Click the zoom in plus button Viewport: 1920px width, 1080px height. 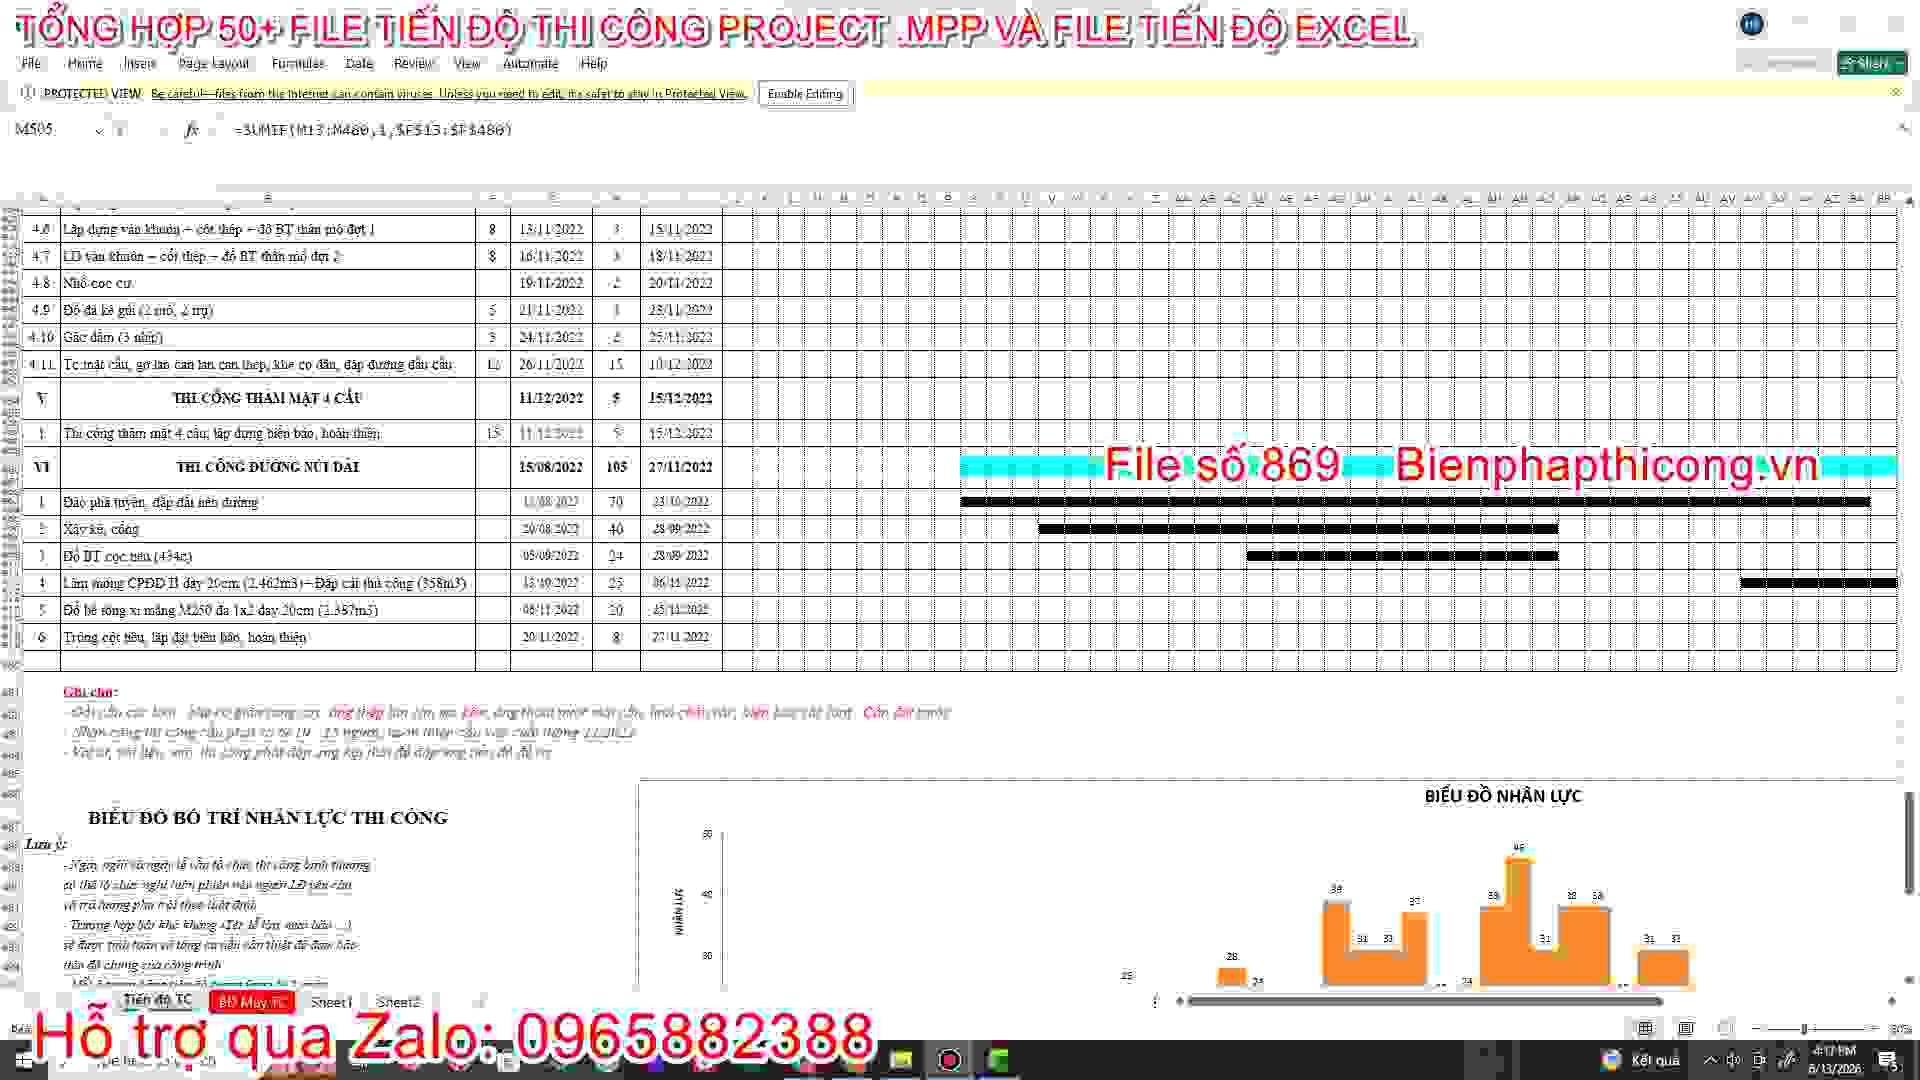1873,1028
